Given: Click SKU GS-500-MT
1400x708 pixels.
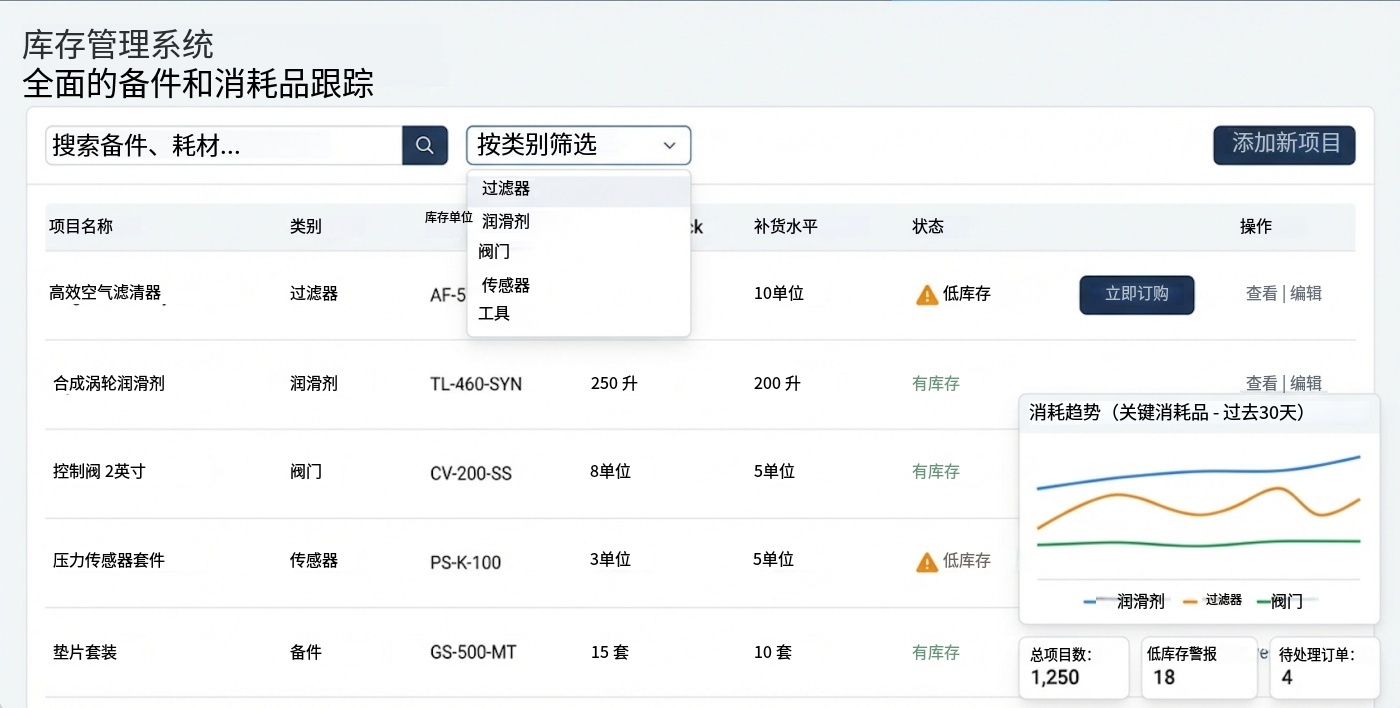Looking at the screenshot, I should 473,652.
